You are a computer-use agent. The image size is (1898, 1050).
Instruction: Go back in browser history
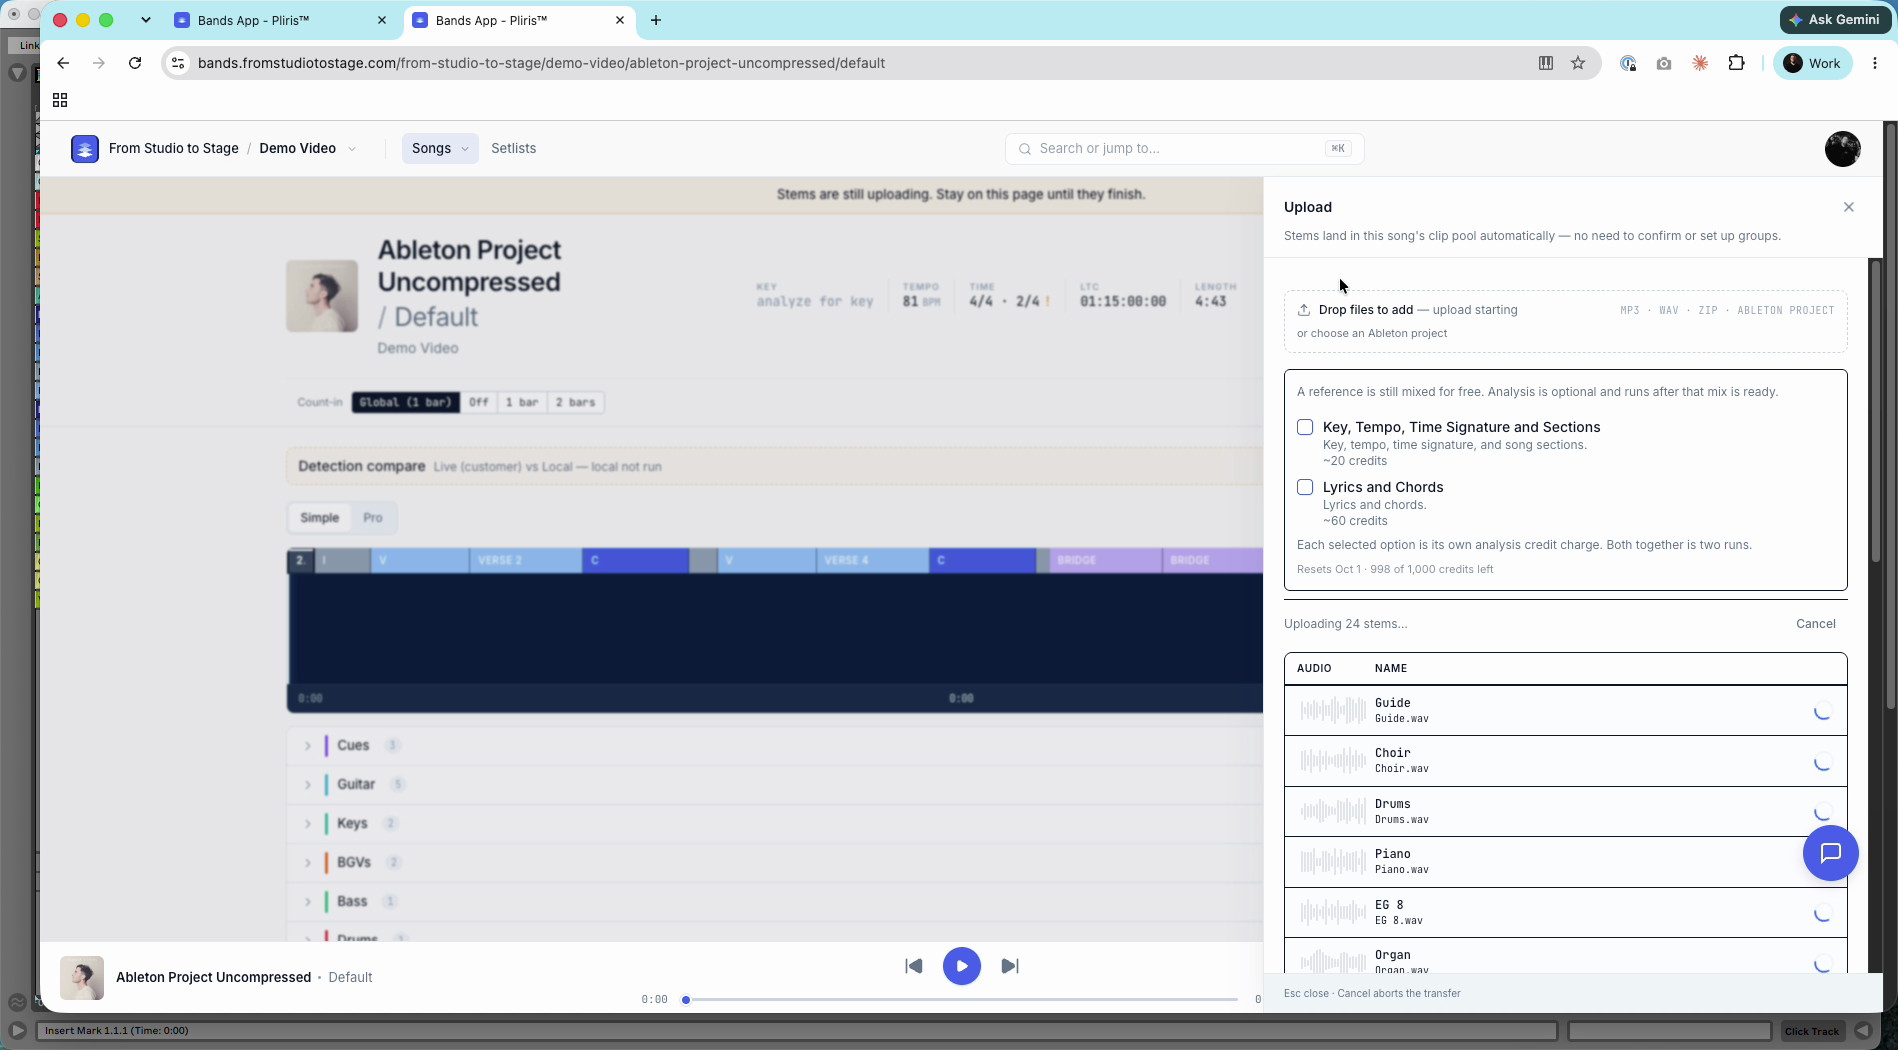click(63, 63)
